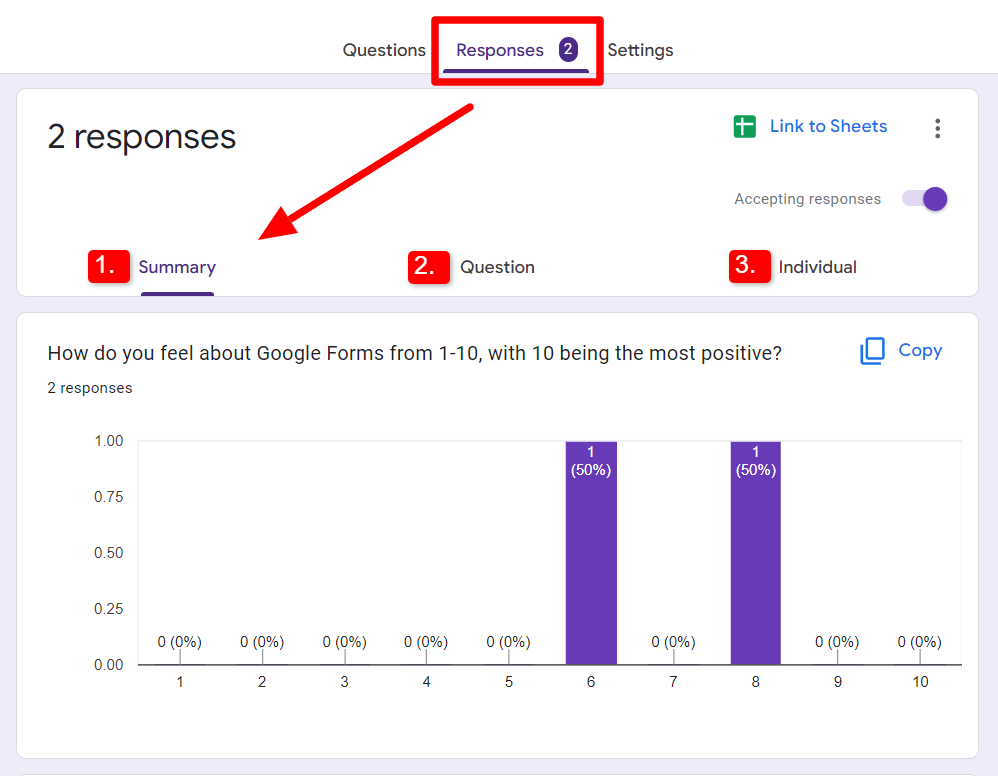Open the Questions tab

tap(384, 50)
